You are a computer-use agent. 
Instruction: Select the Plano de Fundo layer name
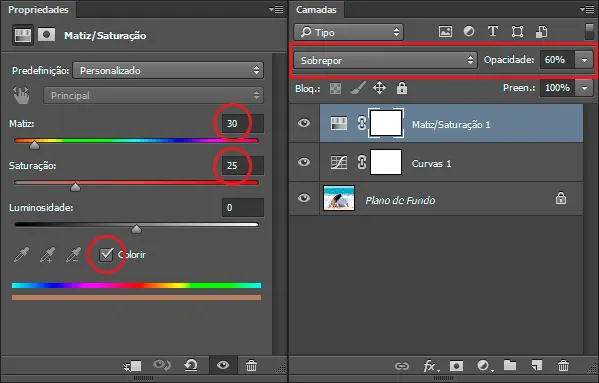pos(400,200)
